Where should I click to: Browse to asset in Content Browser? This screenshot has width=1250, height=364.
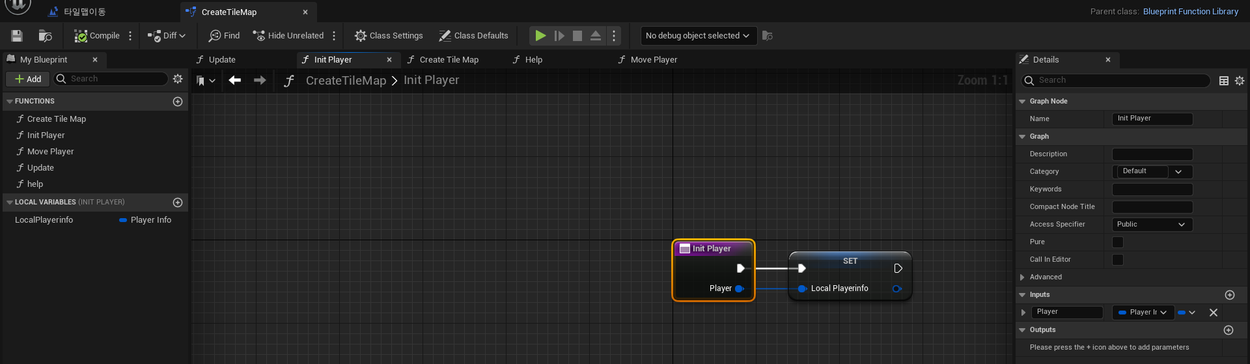point(45,36)
